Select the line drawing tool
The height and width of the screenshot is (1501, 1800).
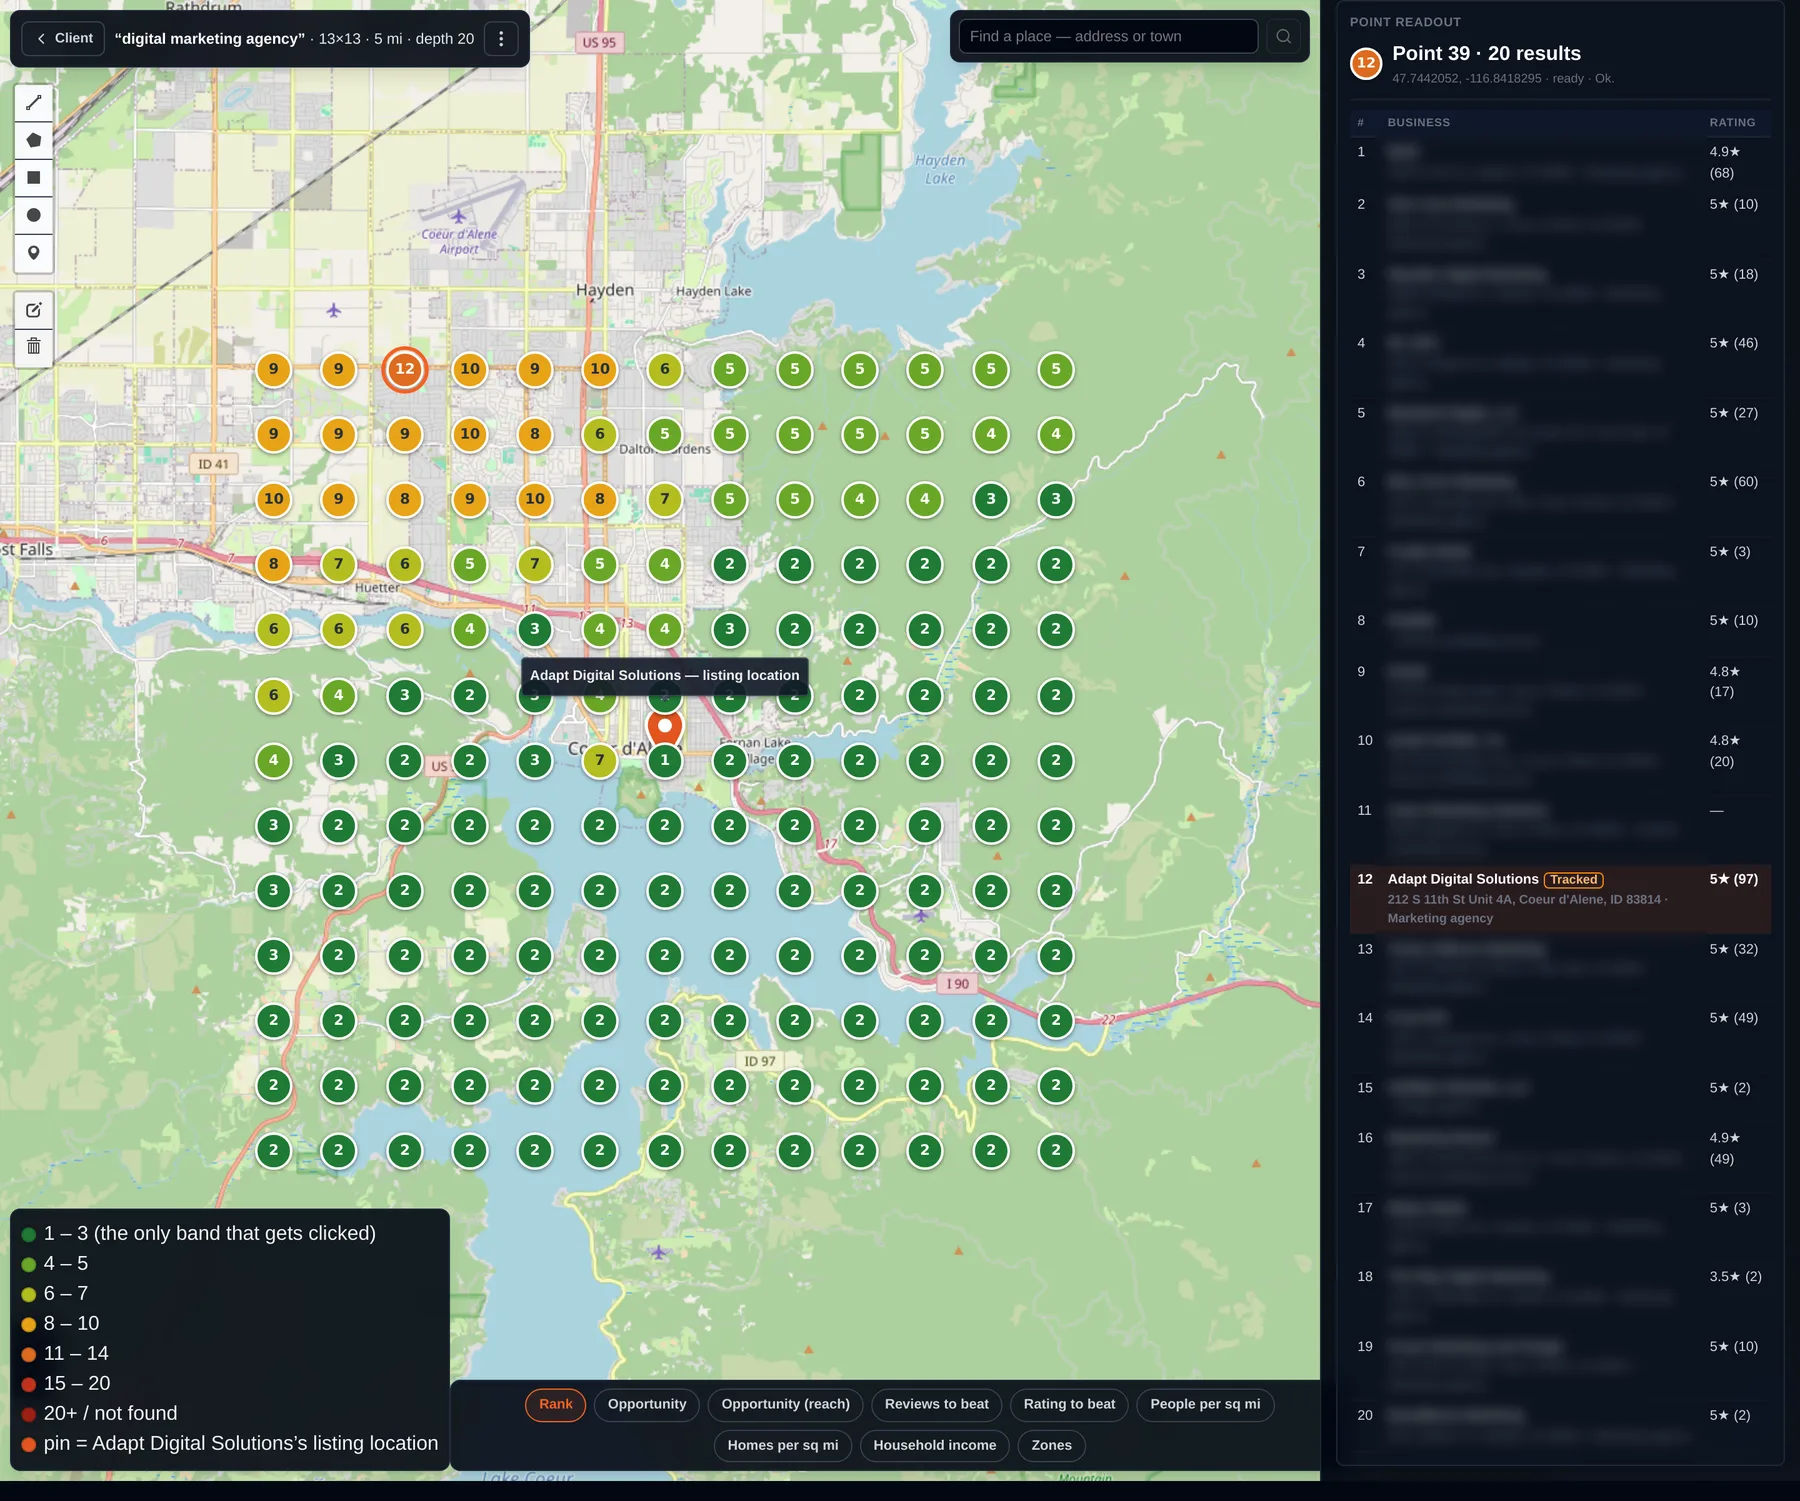34,102
